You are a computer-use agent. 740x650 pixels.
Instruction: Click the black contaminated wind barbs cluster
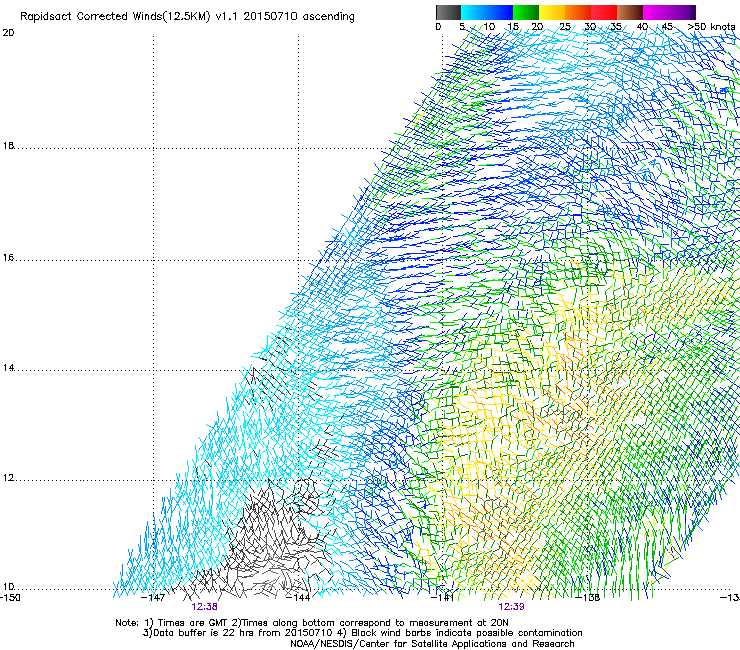tap(271, 538)
